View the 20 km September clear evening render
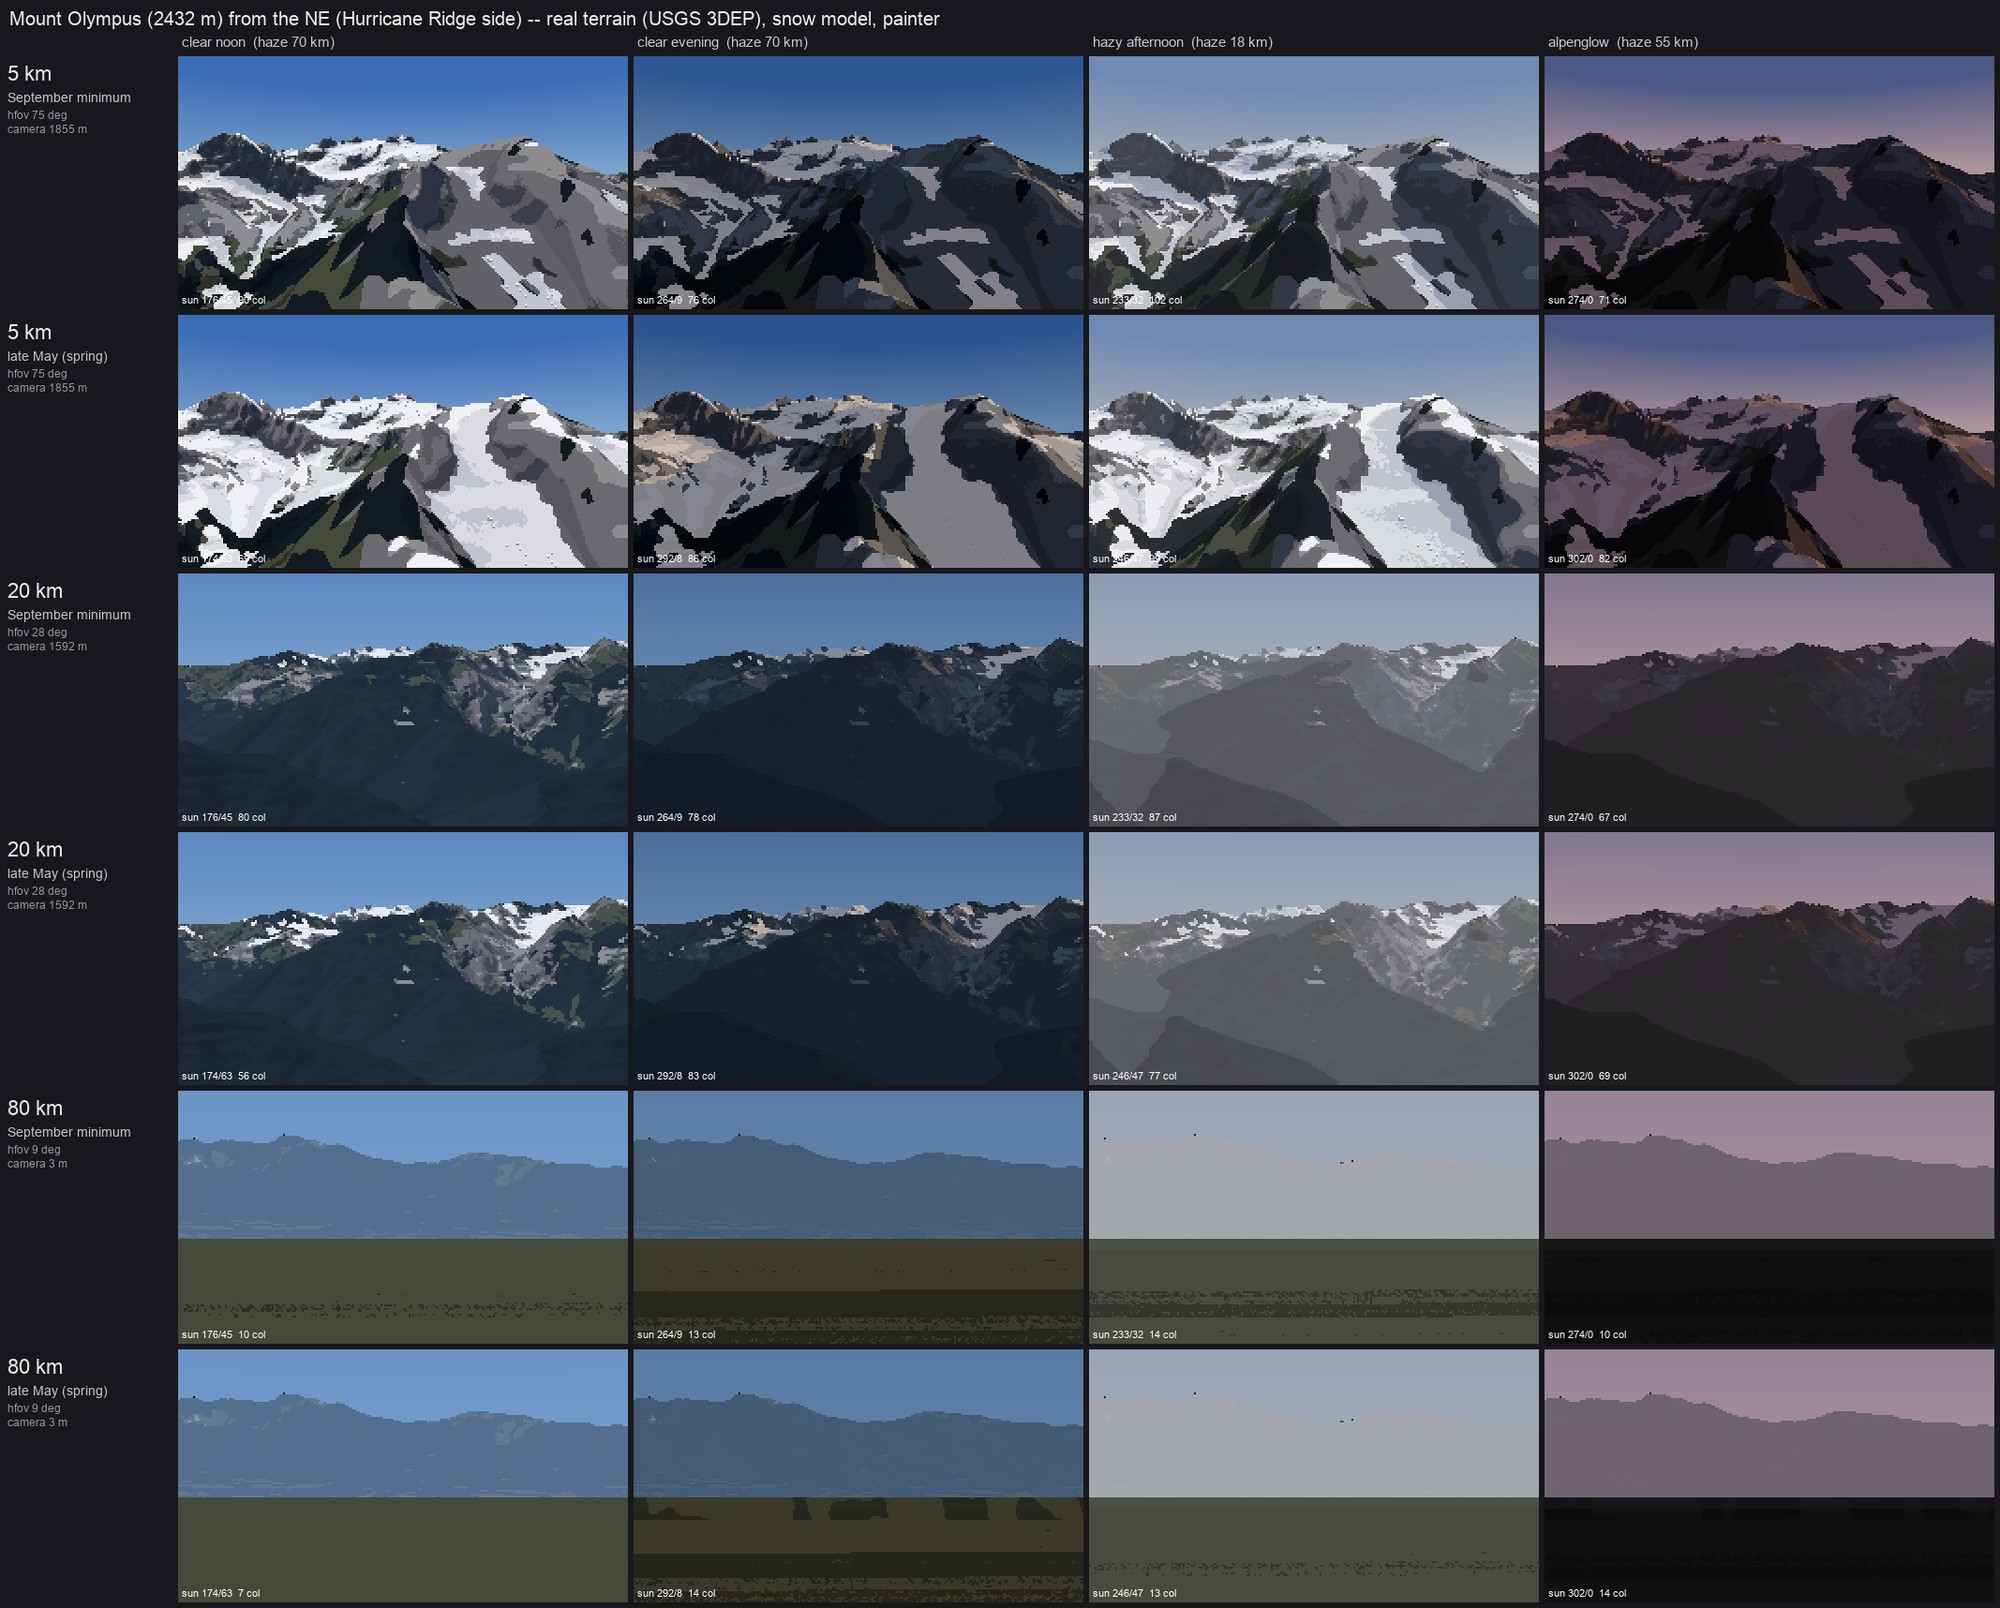Viewport: 2000px width, 1608px height. coord(858,700)
